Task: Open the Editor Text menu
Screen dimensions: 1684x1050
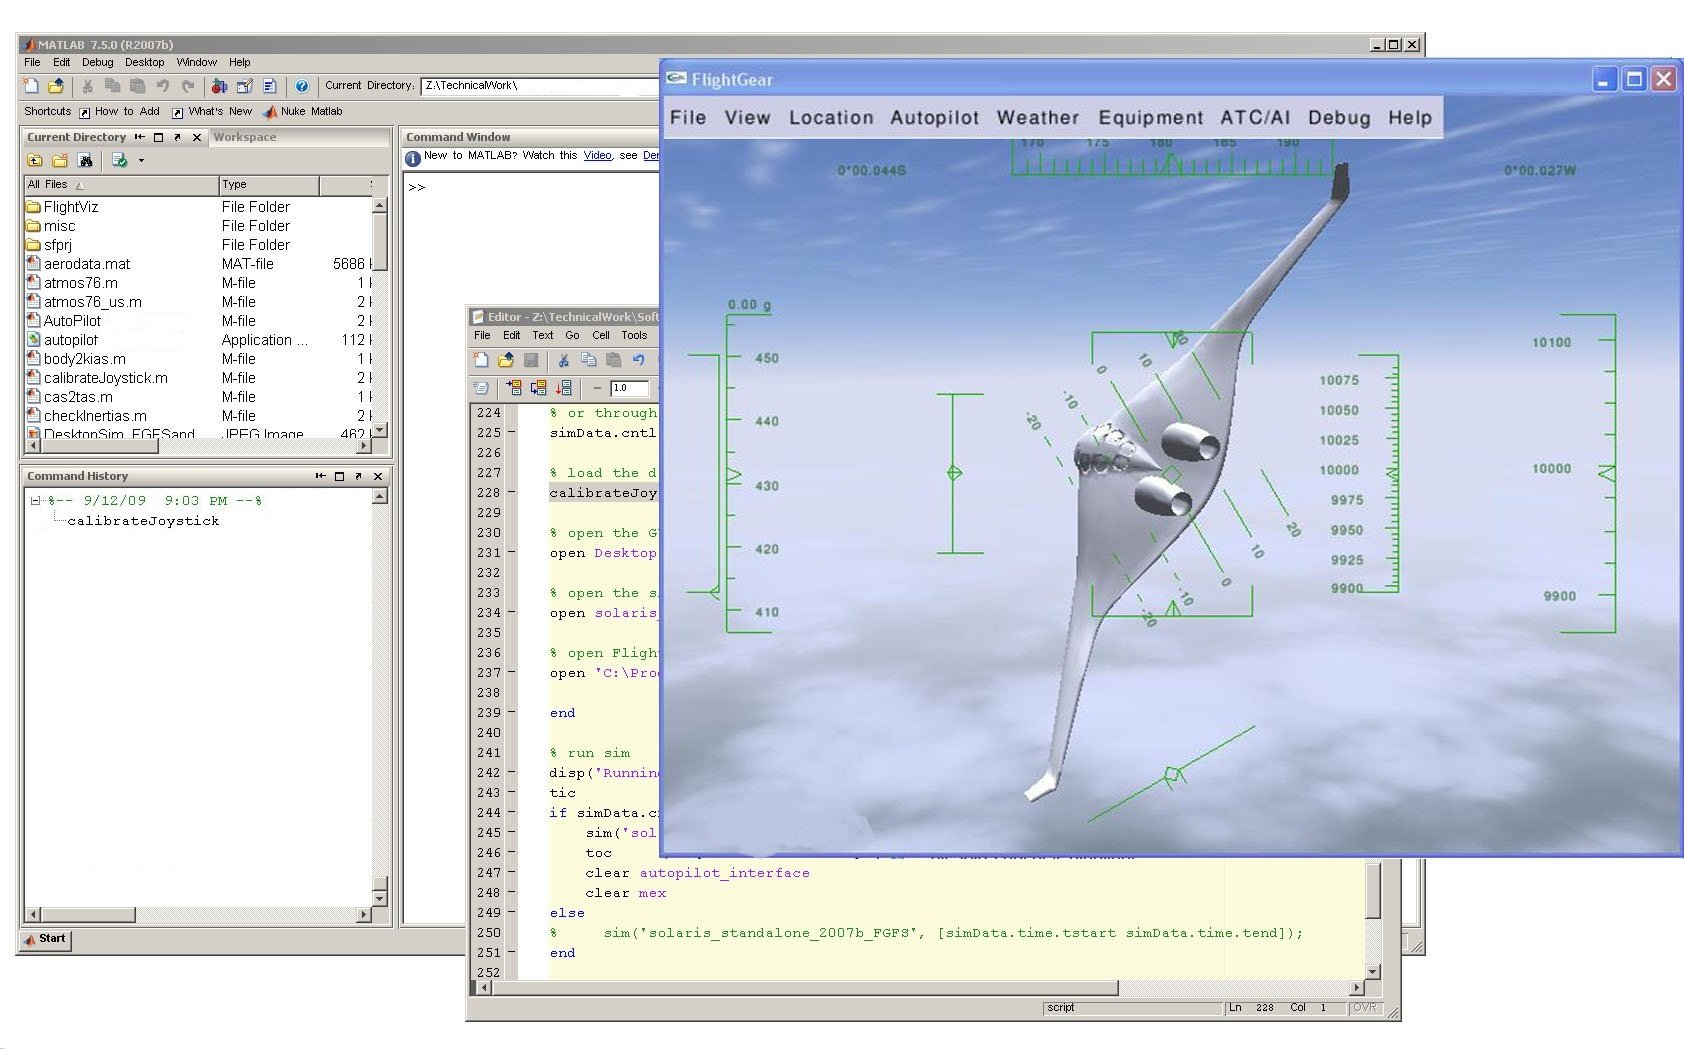Action: (543, 336)
